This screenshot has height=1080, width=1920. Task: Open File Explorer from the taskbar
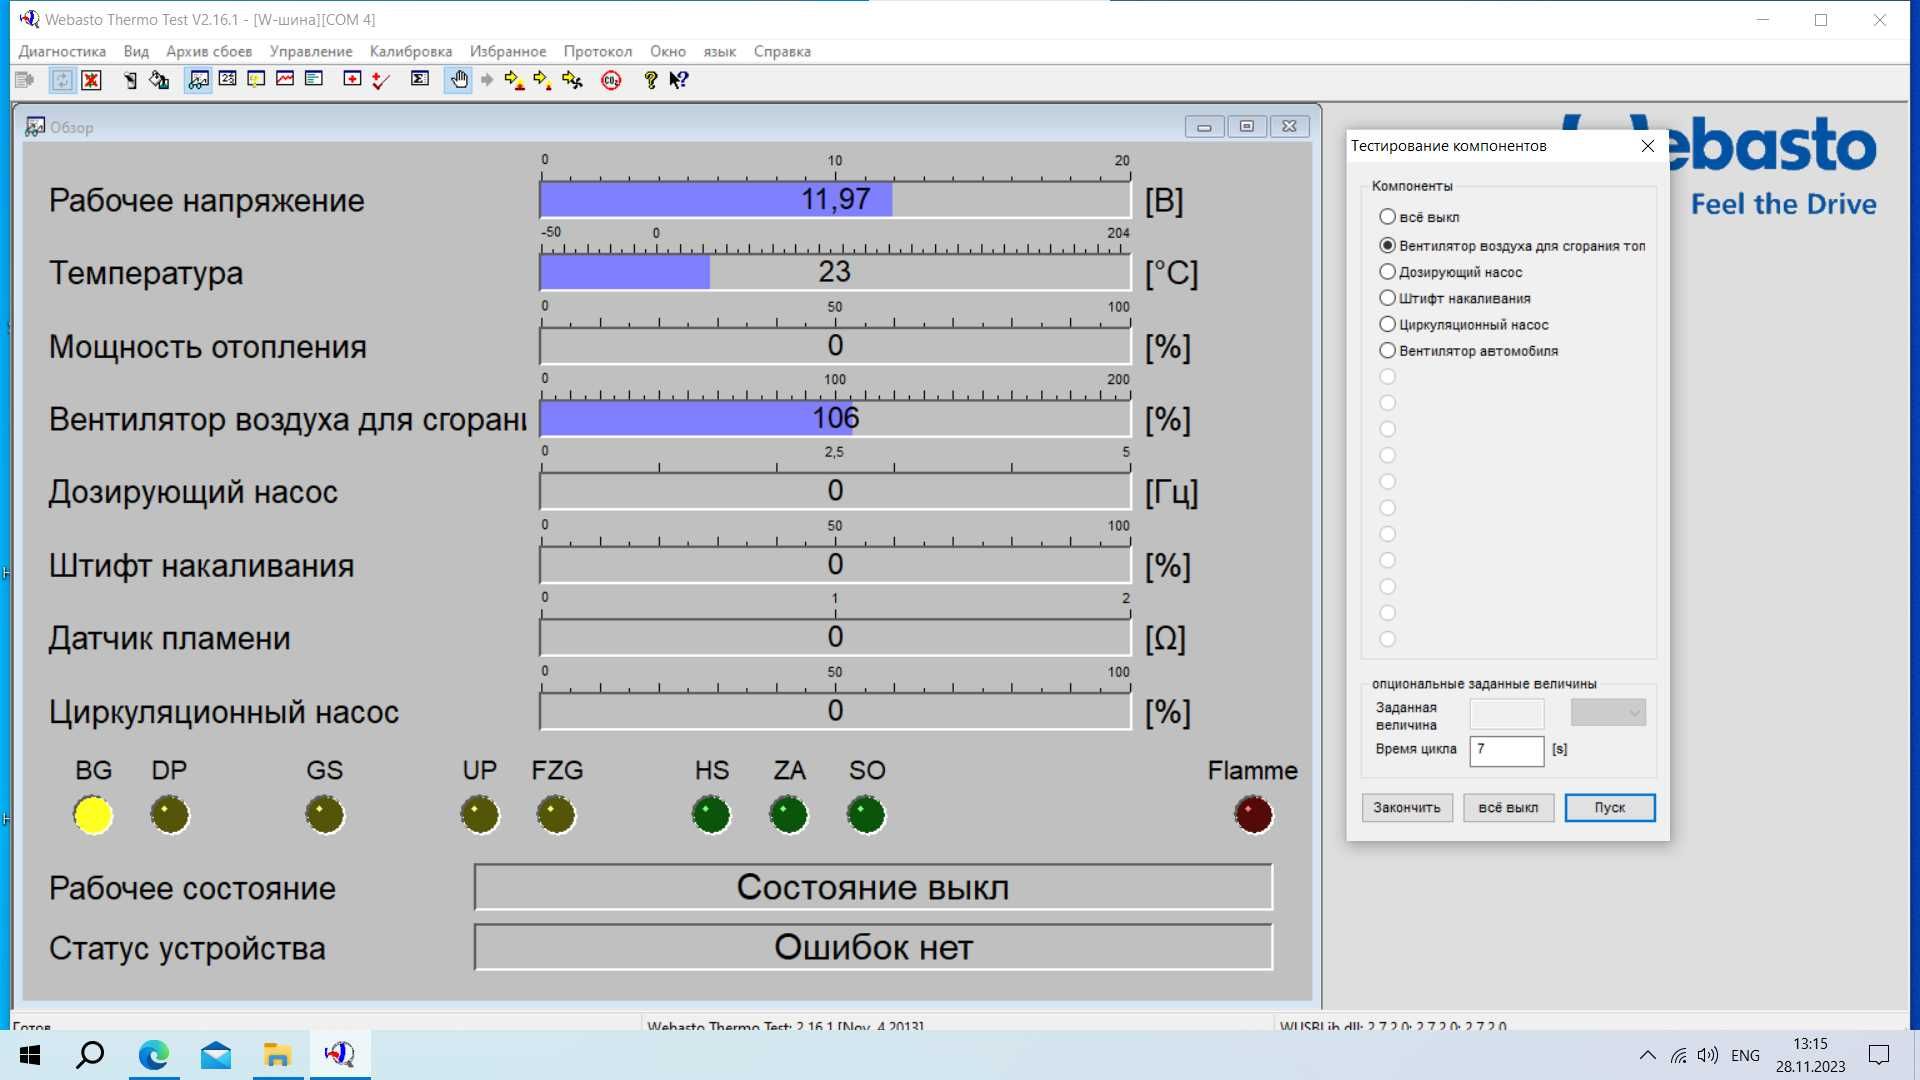coord(277,1055)
